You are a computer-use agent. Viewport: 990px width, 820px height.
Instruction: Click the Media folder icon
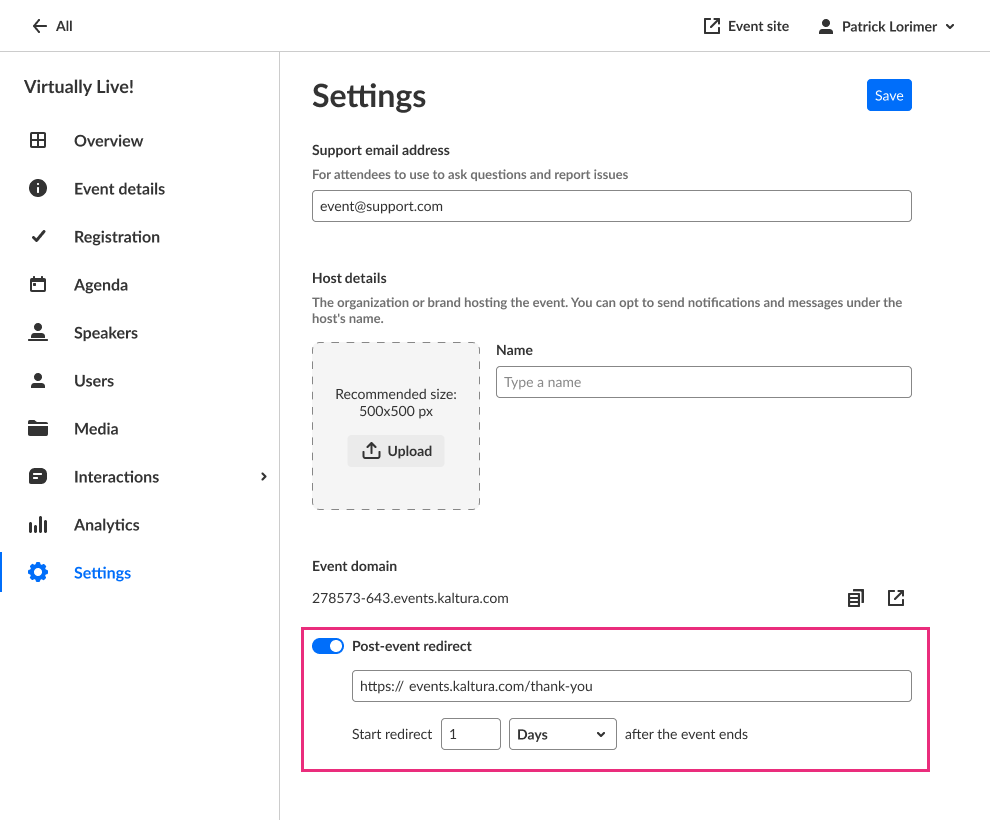(38, 429)
